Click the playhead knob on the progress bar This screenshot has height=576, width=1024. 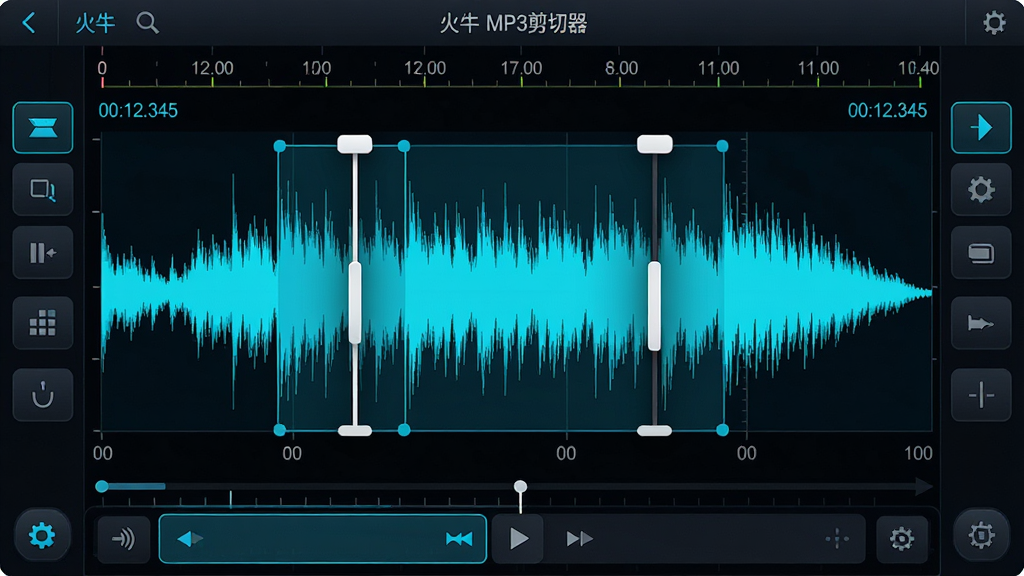coord(520,487)
